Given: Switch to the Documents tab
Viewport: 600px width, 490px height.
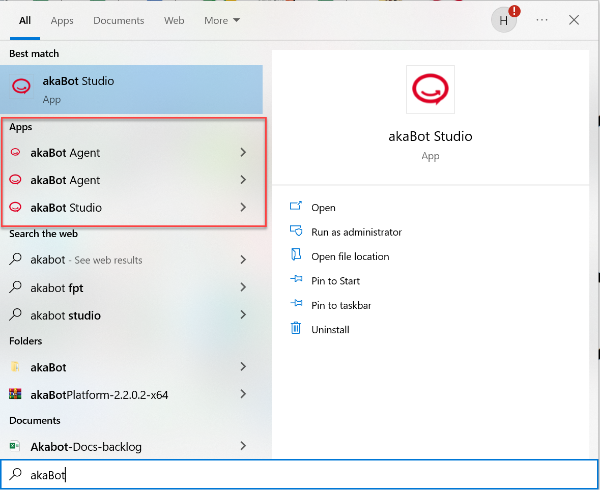Looking at the screenshot, I should pyautogui.click(x=119, y=21).
